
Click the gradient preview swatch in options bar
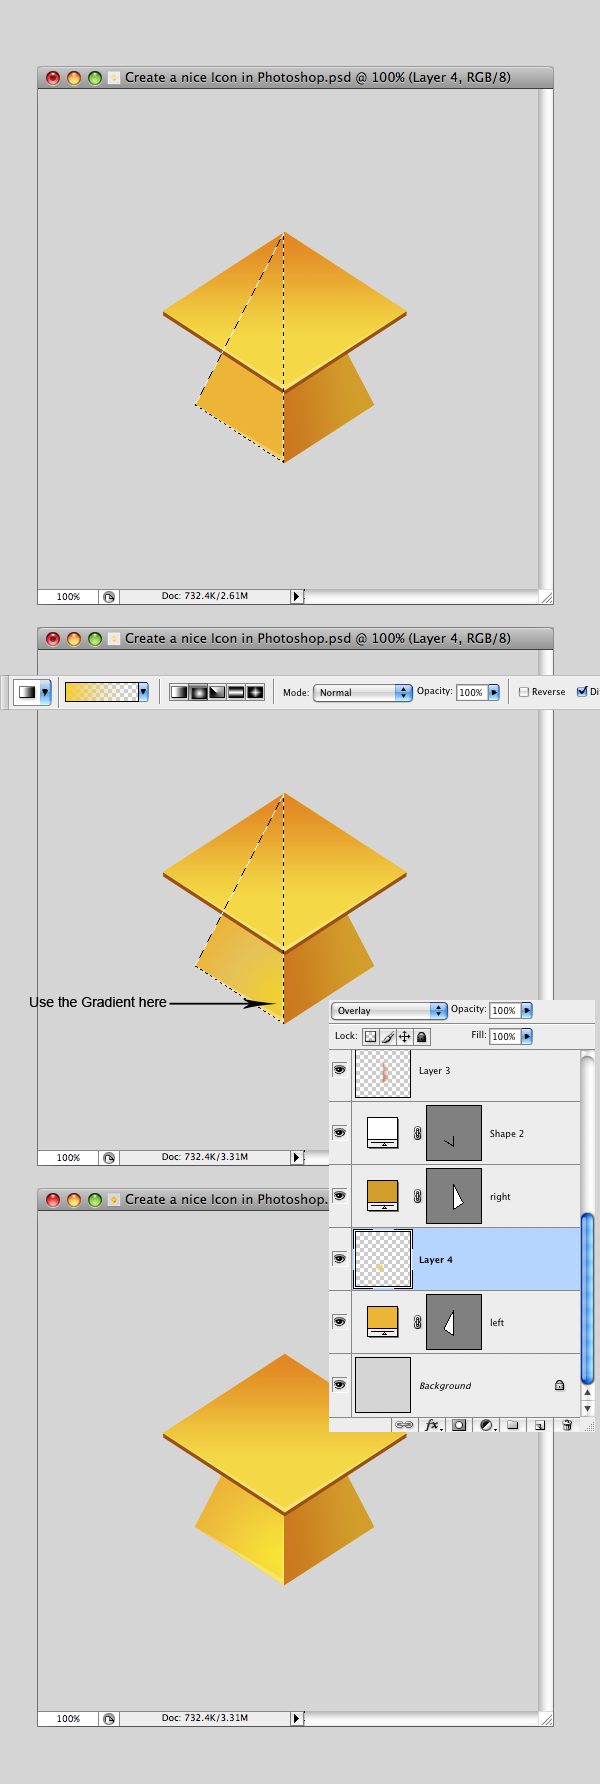click(x=101, y=692)
